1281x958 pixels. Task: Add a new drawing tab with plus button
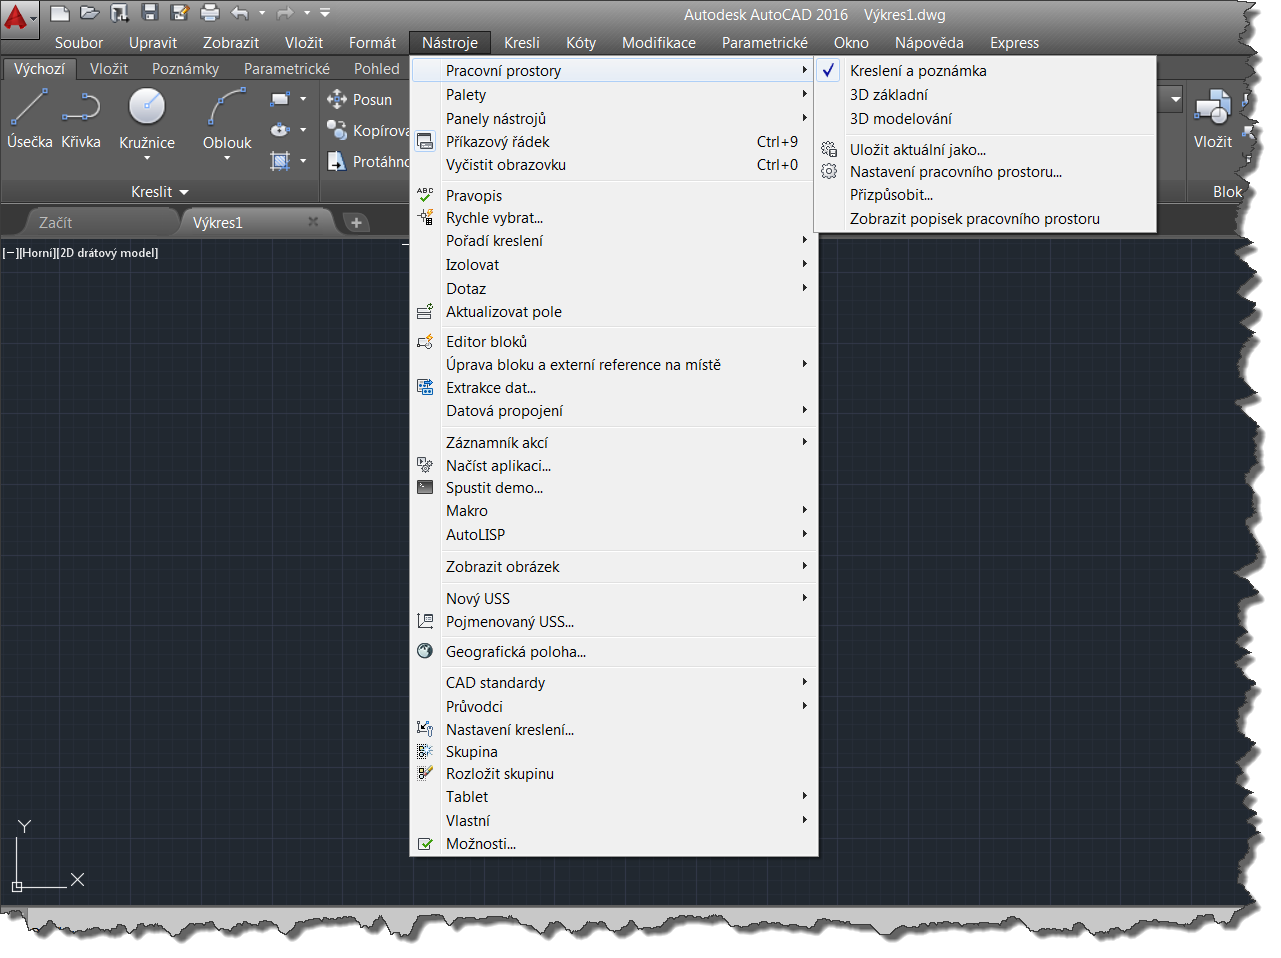[x=356, y=222]
